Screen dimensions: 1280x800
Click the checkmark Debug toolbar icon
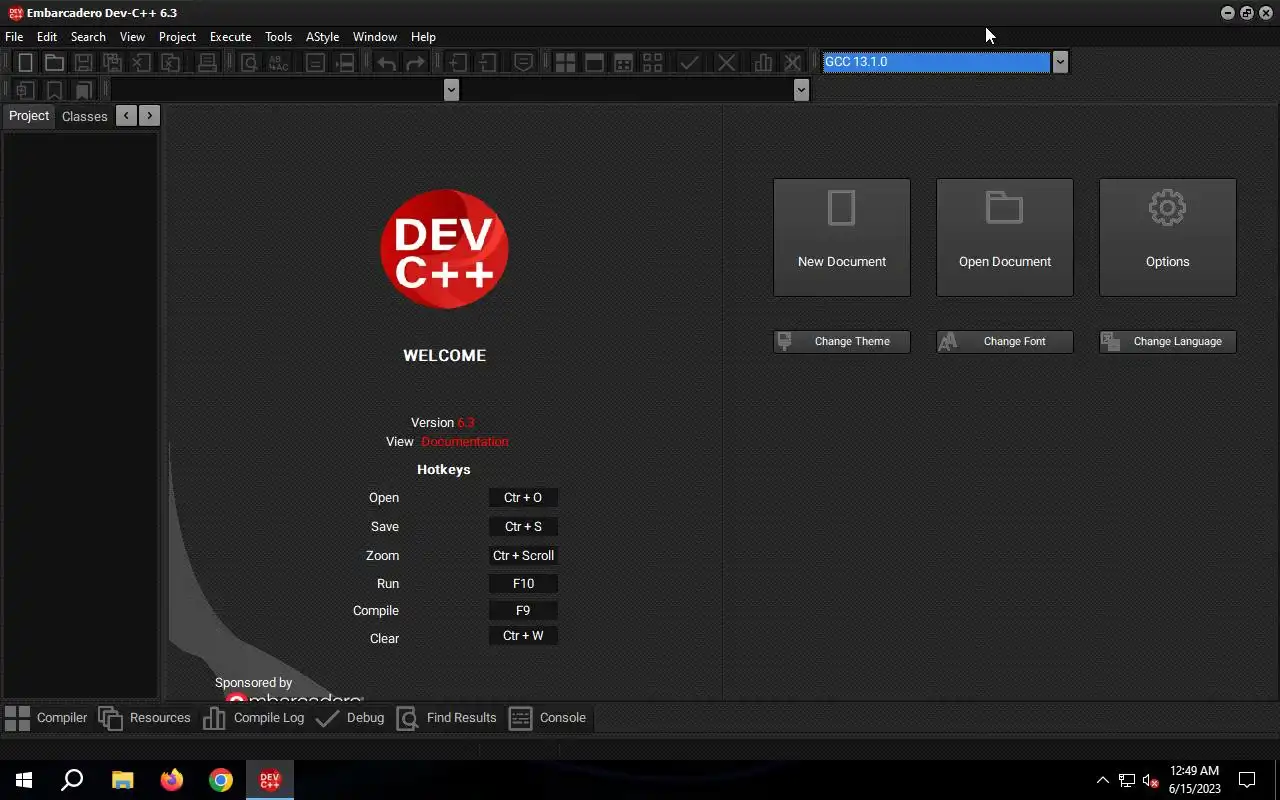point(689,62)
